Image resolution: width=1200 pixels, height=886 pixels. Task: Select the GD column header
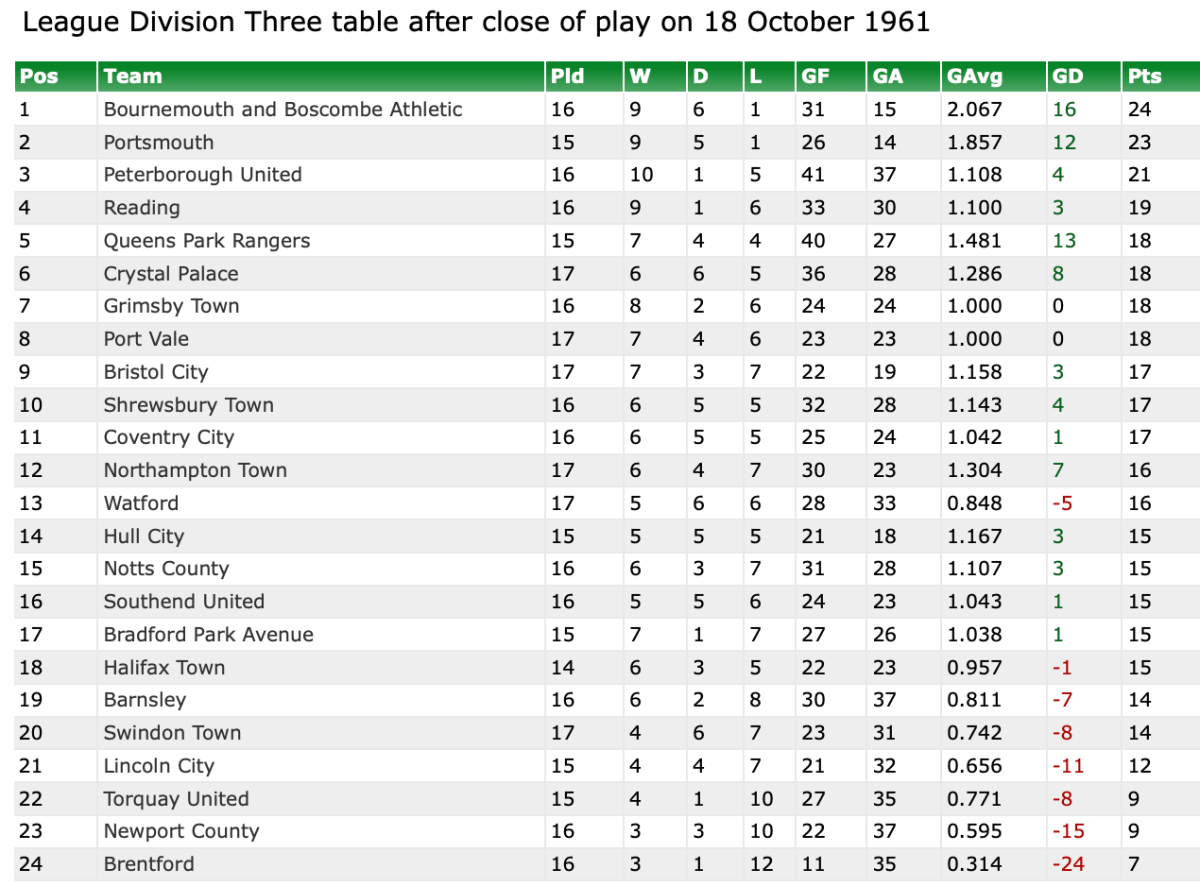pos(1067,76)
